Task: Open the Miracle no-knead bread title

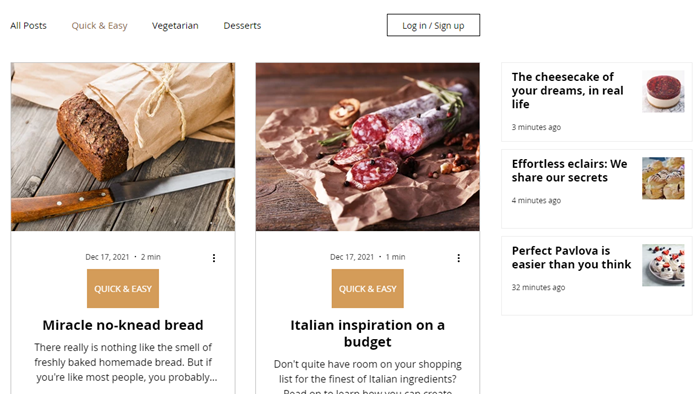Action: [x=123, y=325]
